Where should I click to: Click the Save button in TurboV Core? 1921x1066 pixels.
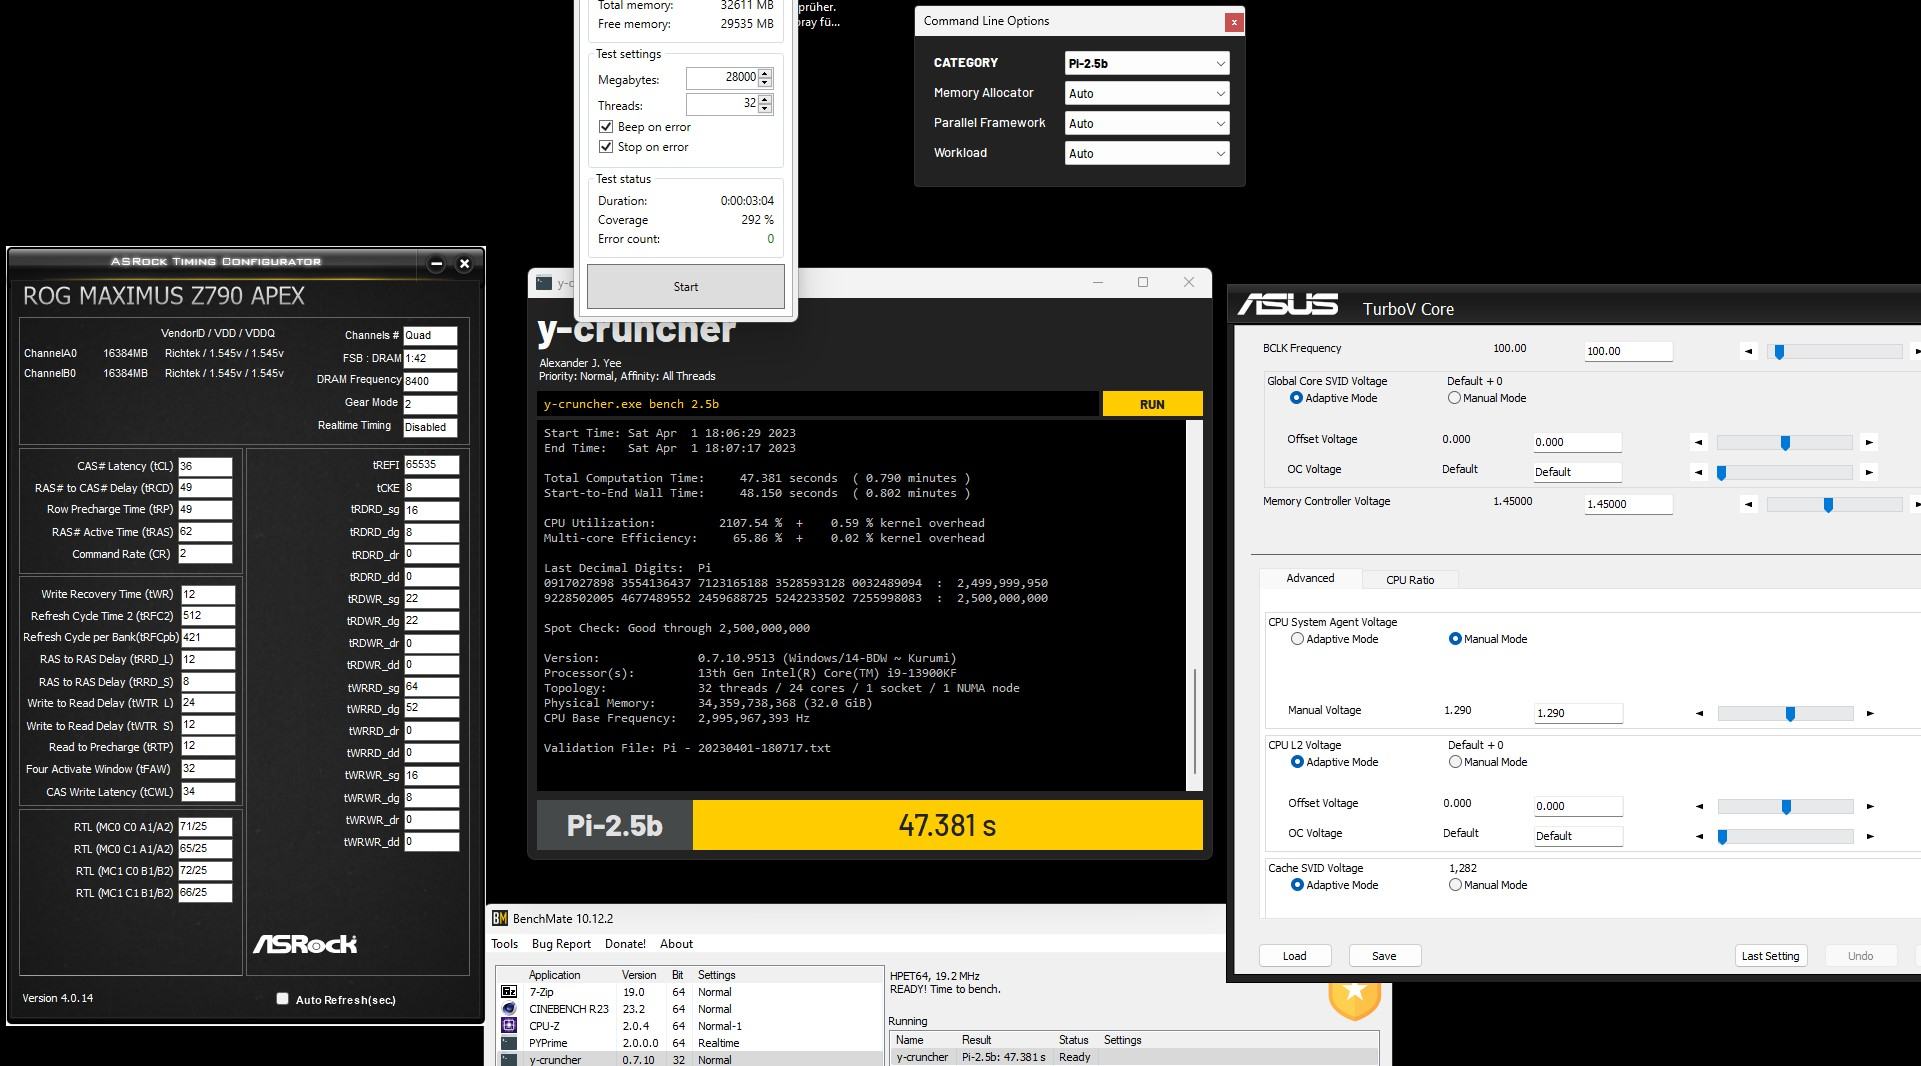click(x=1384, y=956)
